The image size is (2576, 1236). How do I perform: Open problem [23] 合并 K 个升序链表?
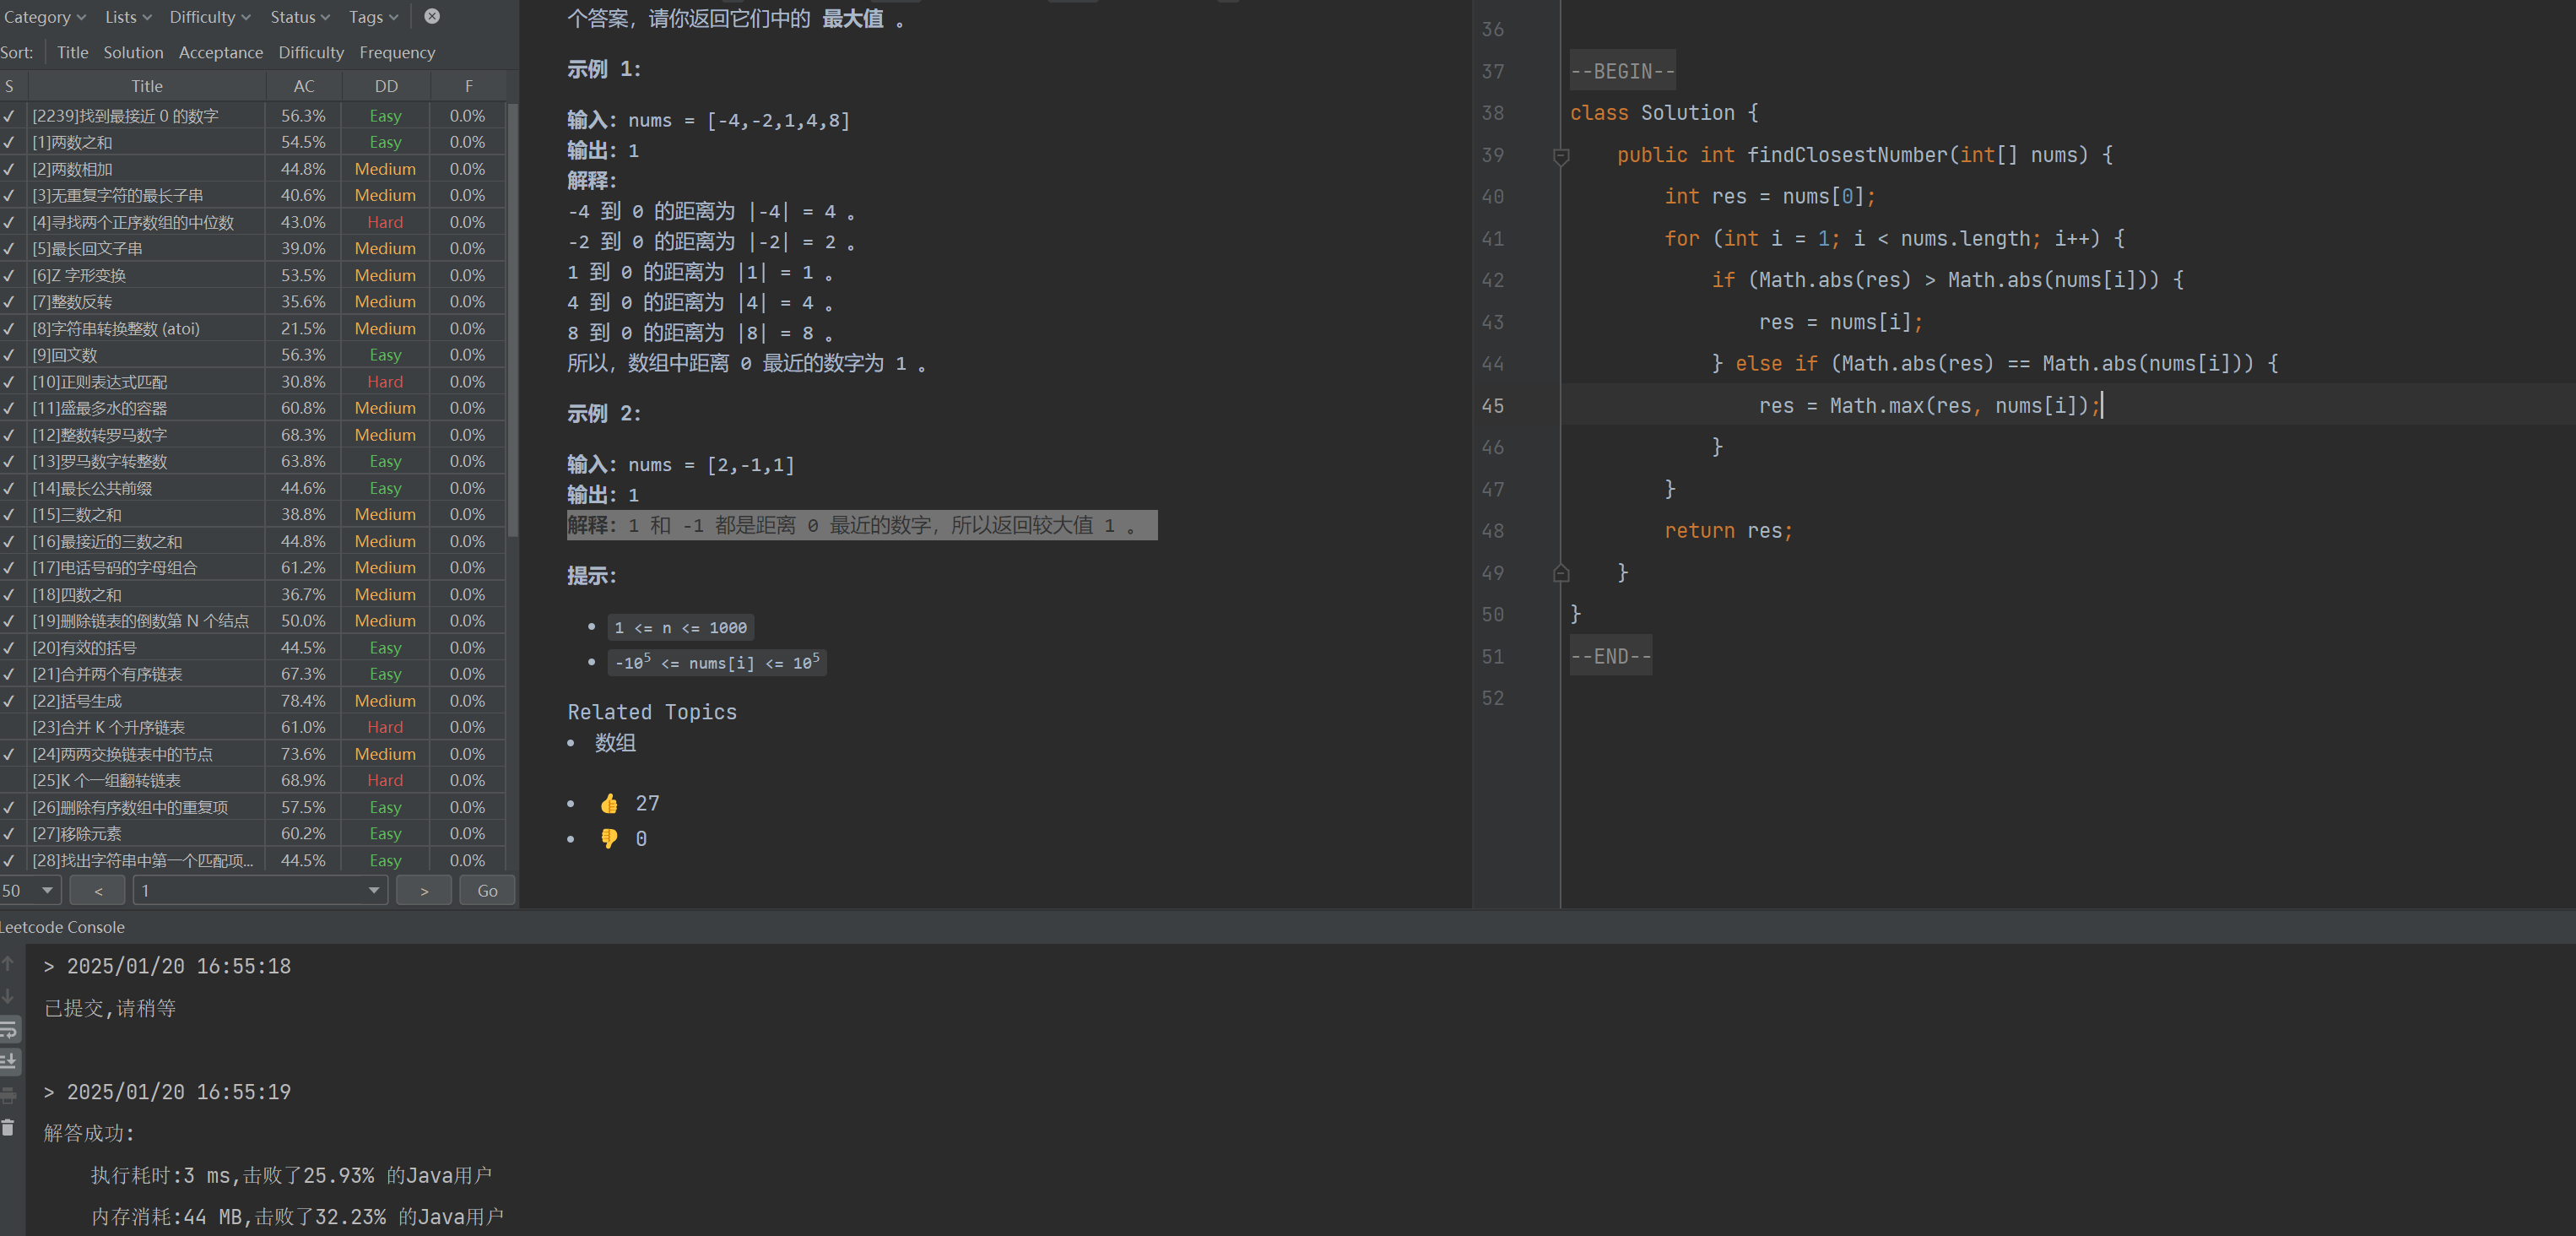108,727
